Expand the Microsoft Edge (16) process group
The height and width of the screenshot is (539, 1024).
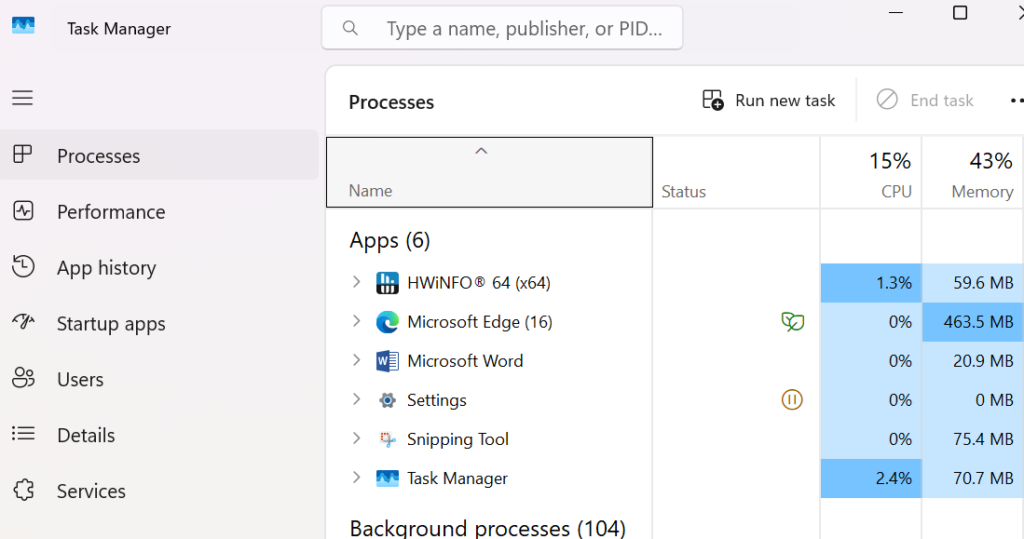[x=357, y=321]
